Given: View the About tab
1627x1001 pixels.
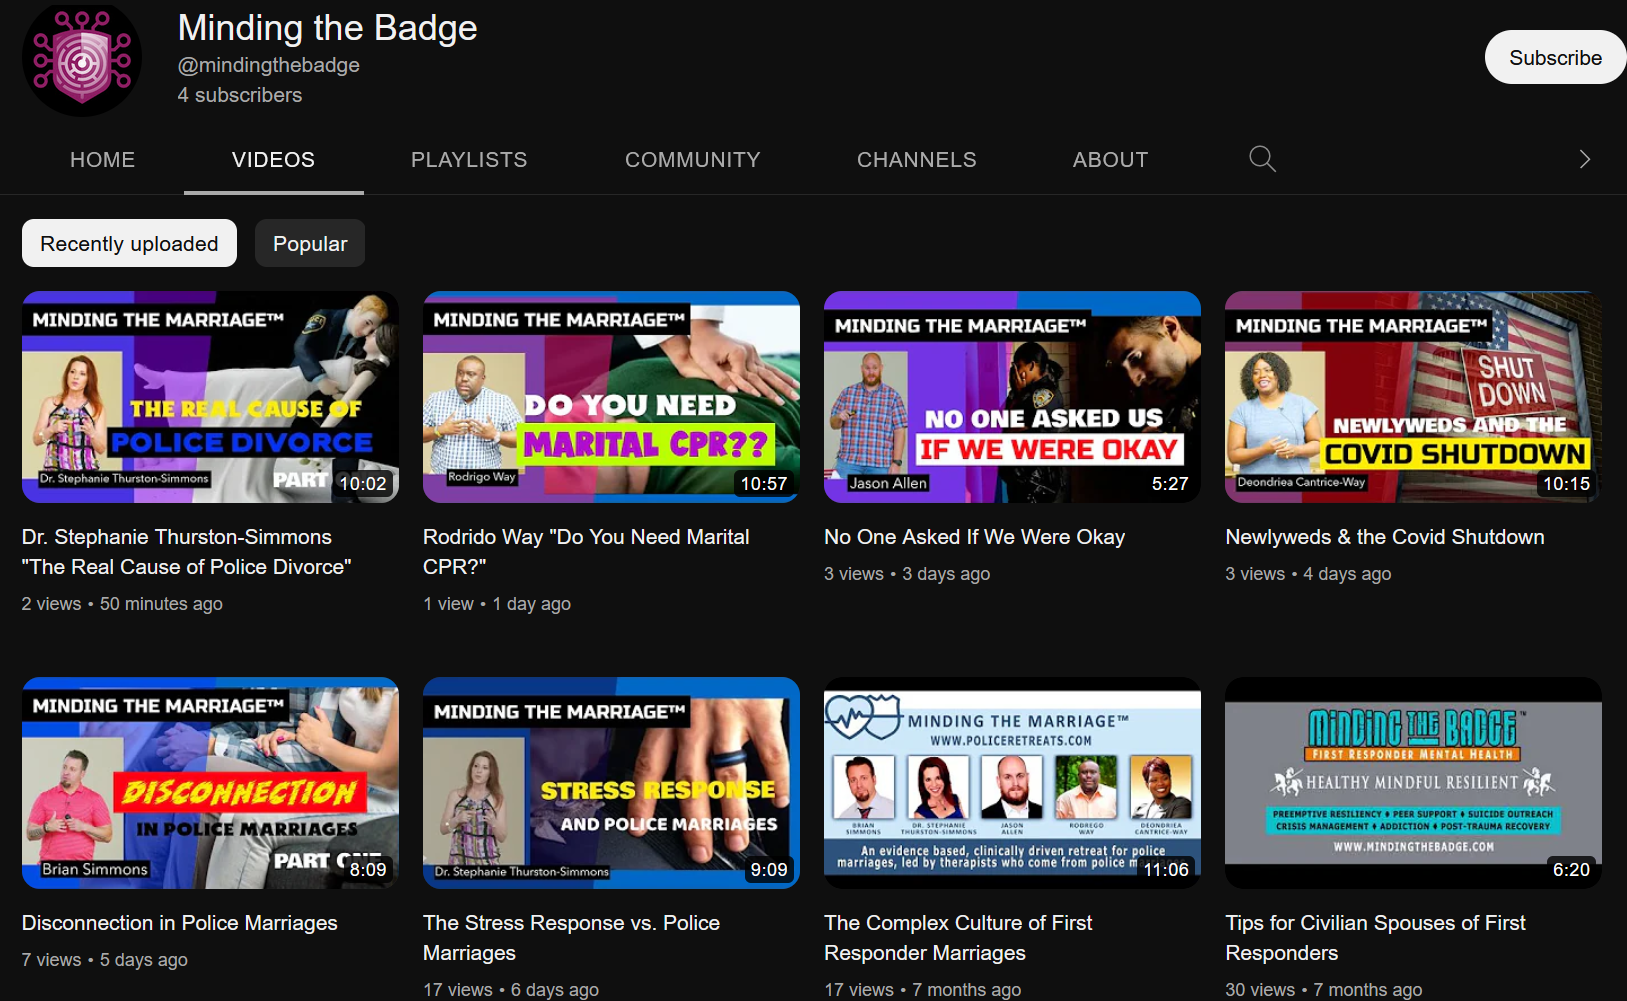Looking at the screenshot, I should point(1110,160).
